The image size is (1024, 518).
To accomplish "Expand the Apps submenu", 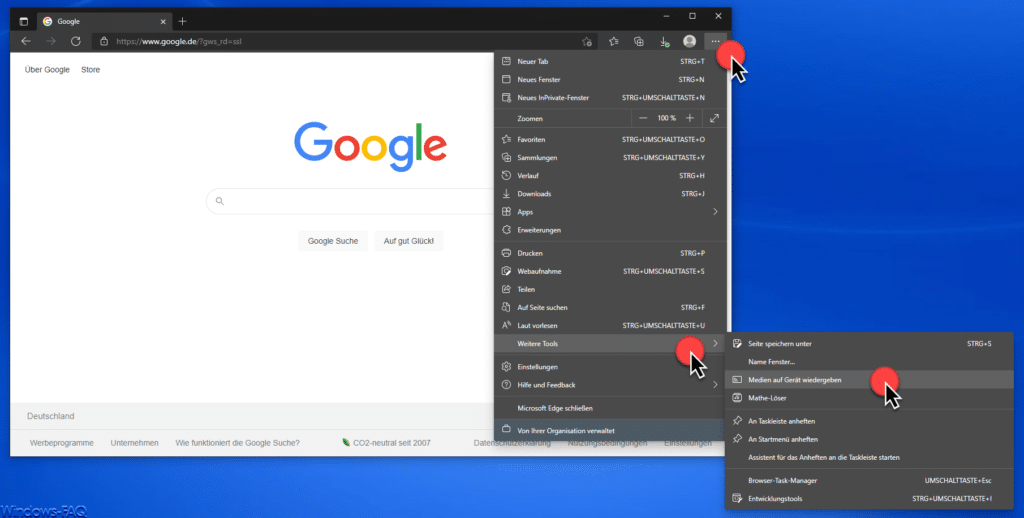I will [x=610, y=212].
